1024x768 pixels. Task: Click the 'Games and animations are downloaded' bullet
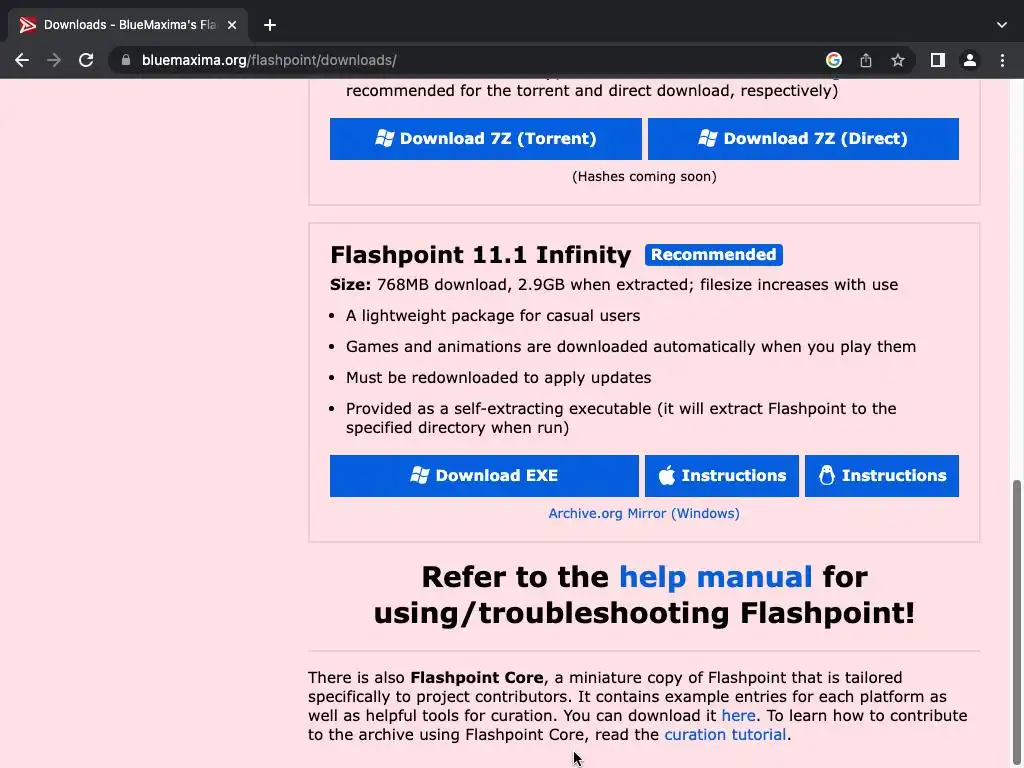pos(631,347)
